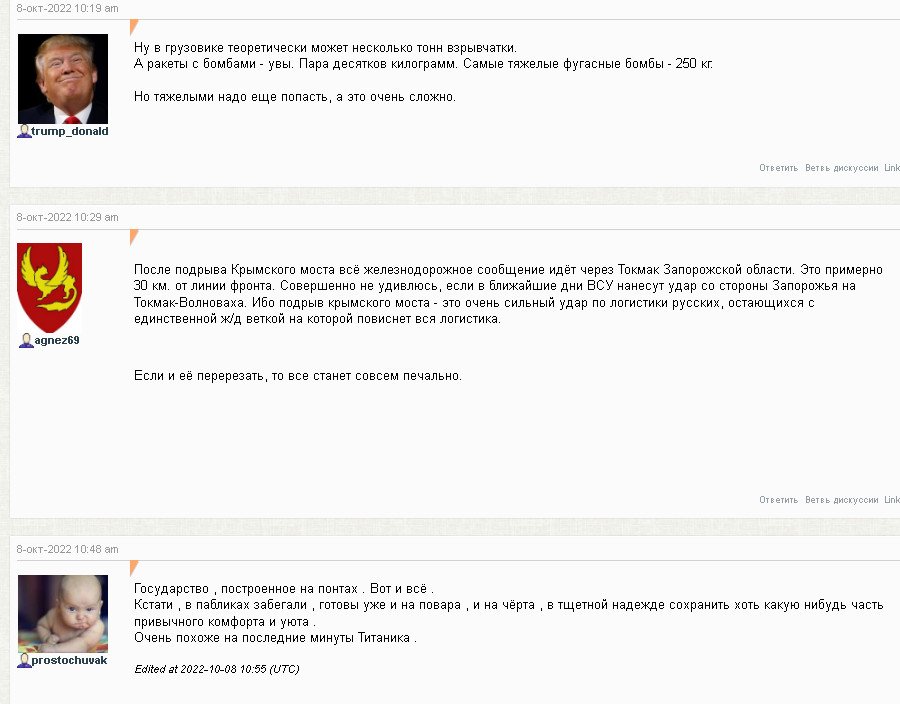The image size is (900, 704).
Task: Click timestamp 8-окт-2022 10:29 am
Action: pyautogui.click(x=67, y=217)
